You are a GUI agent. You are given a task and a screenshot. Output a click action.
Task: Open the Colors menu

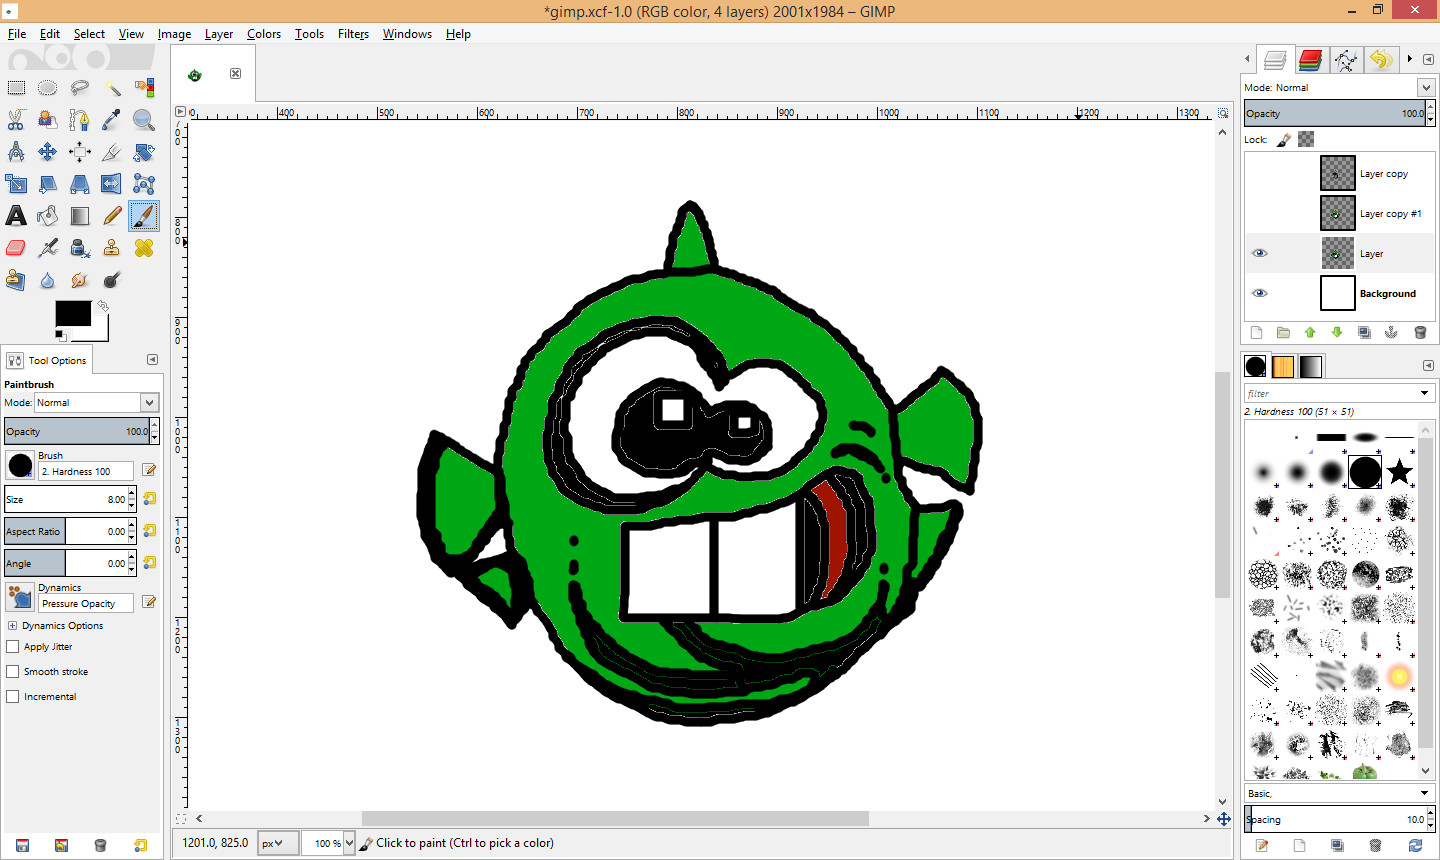point(263,33)
